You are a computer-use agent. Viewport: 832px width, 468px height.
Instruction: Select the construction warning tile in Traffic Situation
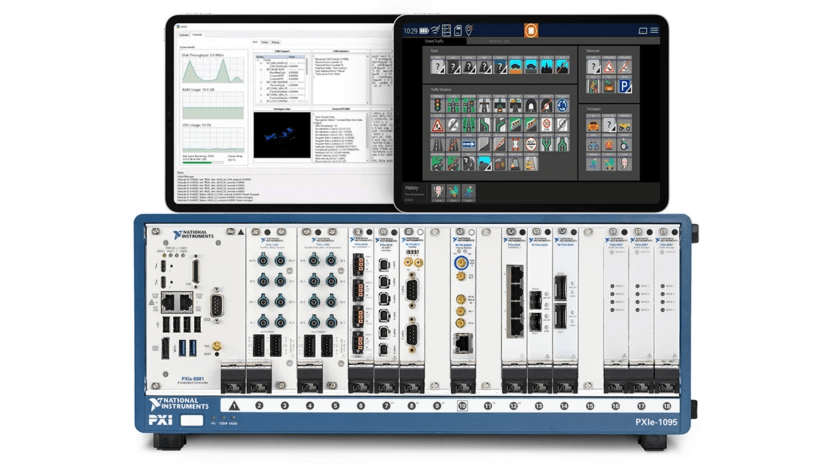click(x=437, y=125)
